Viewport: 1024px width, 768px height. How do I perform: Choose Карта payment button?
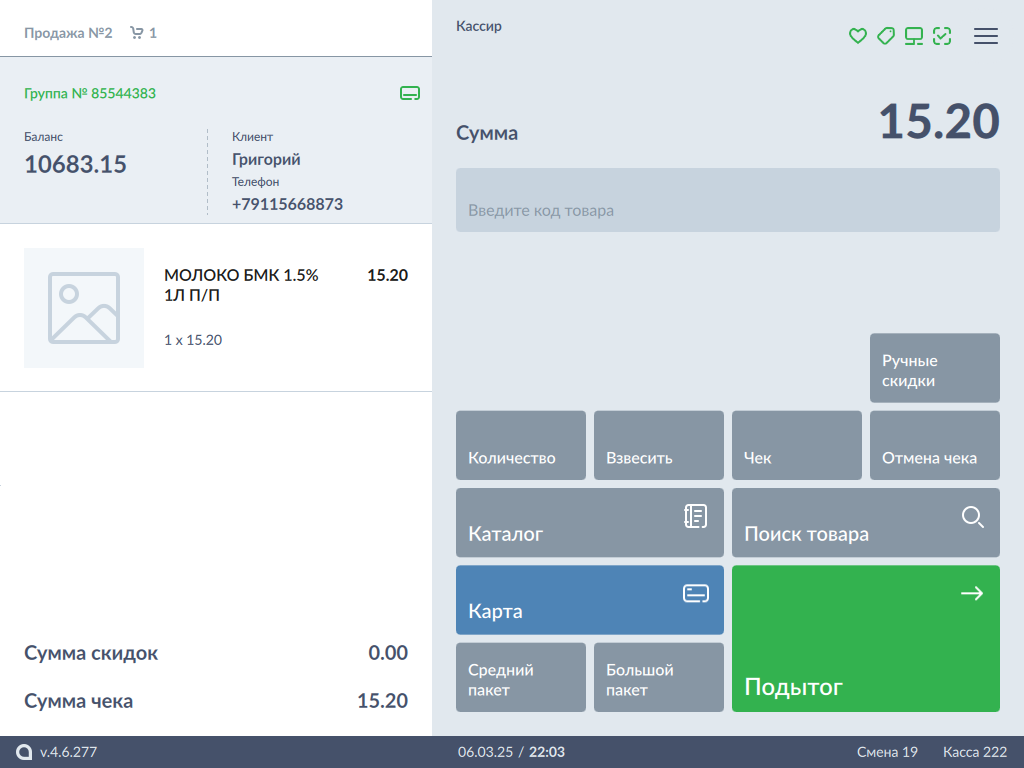tap(589, 600)
